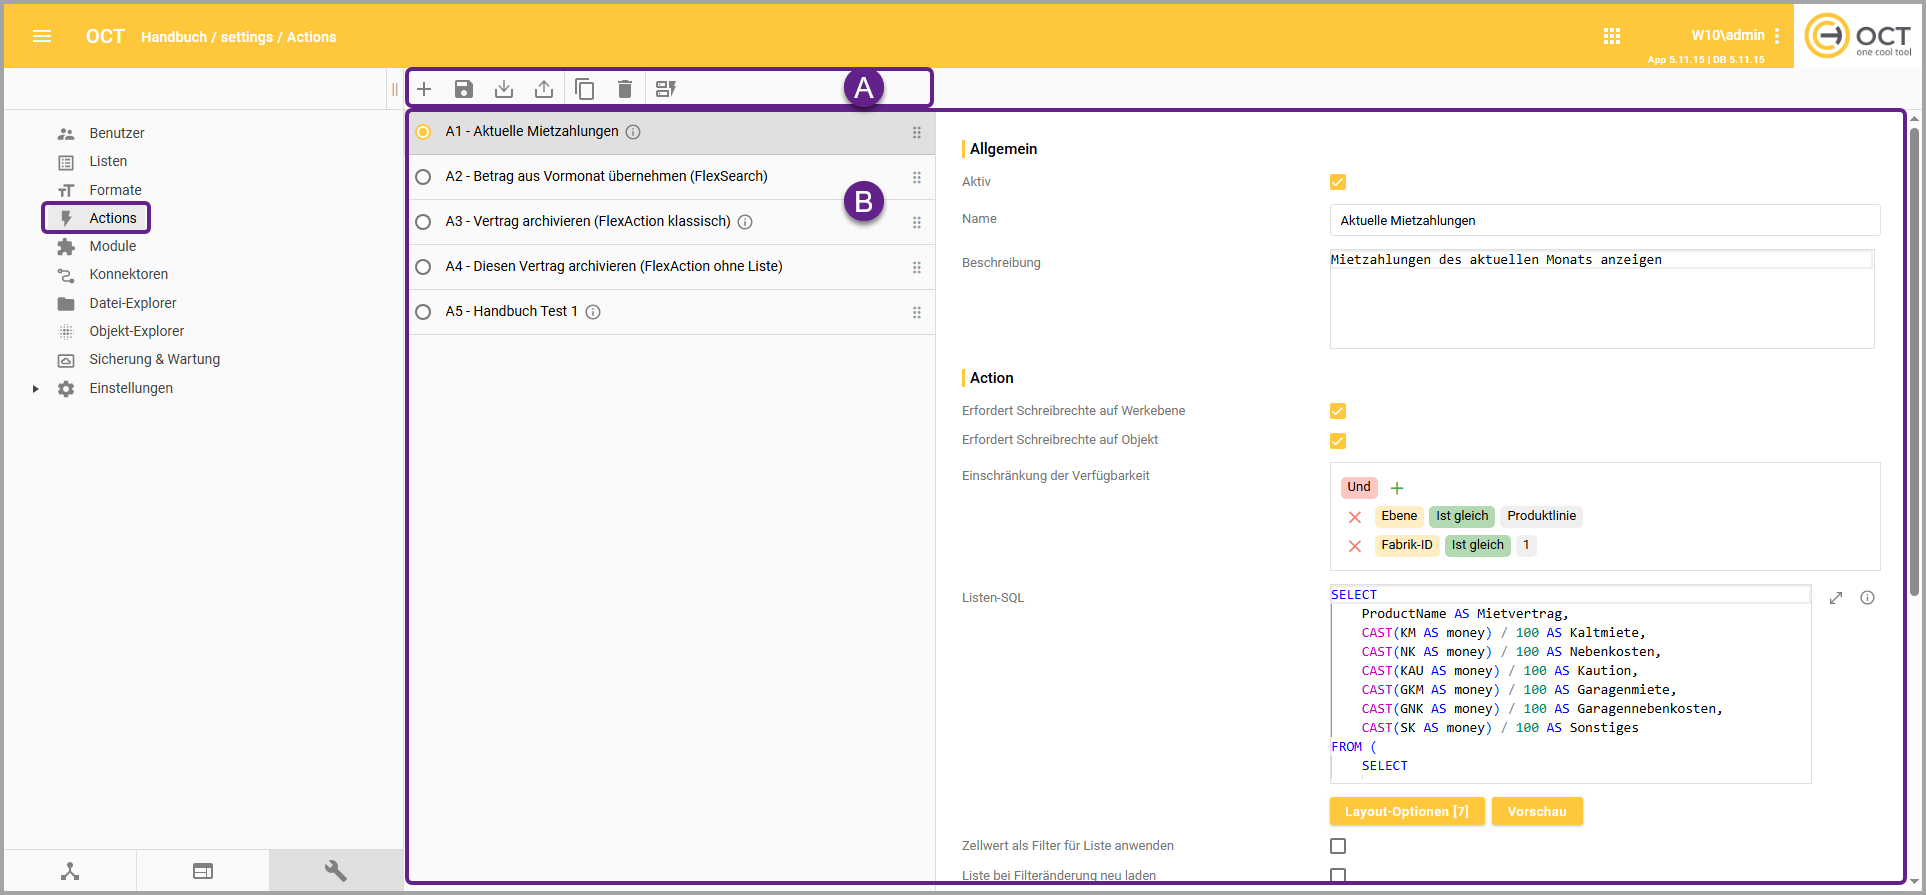
Task: Click inside the Listen-SQL code editor
Action: [x=1570, y=684]
